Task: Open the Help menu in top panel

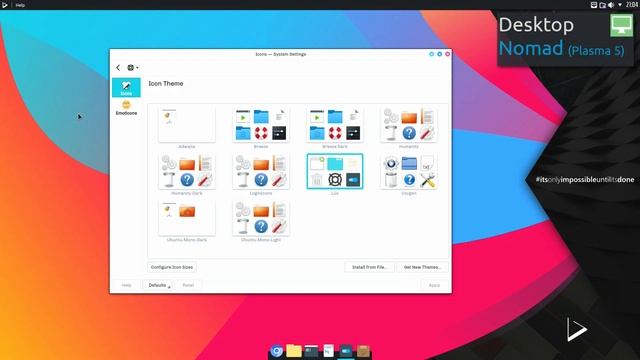Action: [x=20, y=5]
